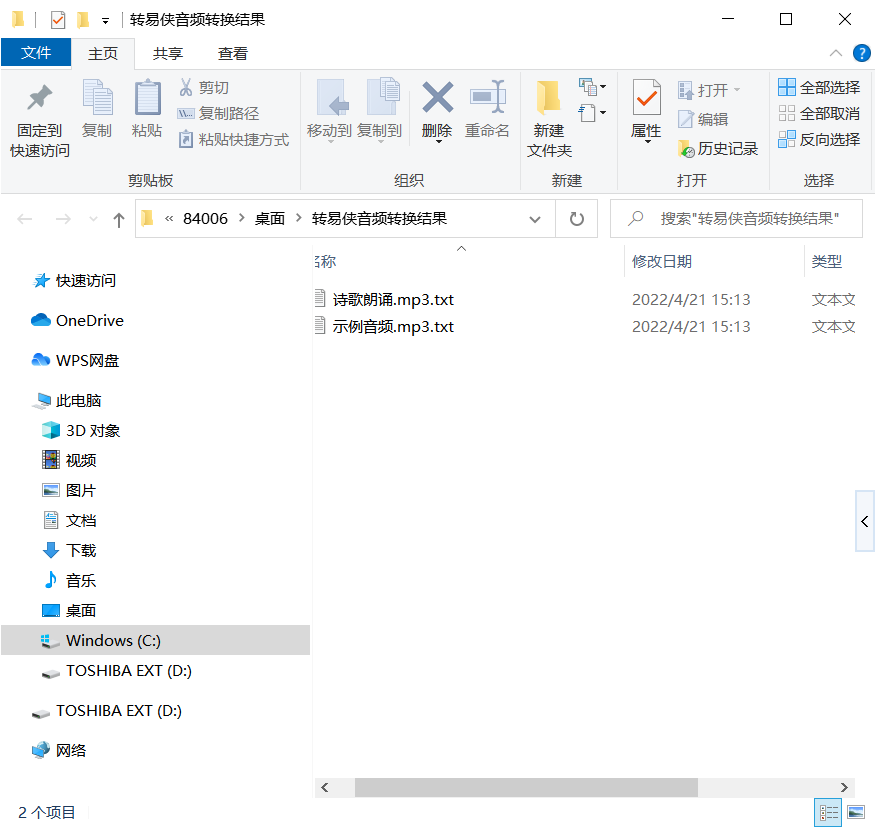Open the File (文件) tab
This screenshot has width=876, height=828.
(x=36, y=53)
